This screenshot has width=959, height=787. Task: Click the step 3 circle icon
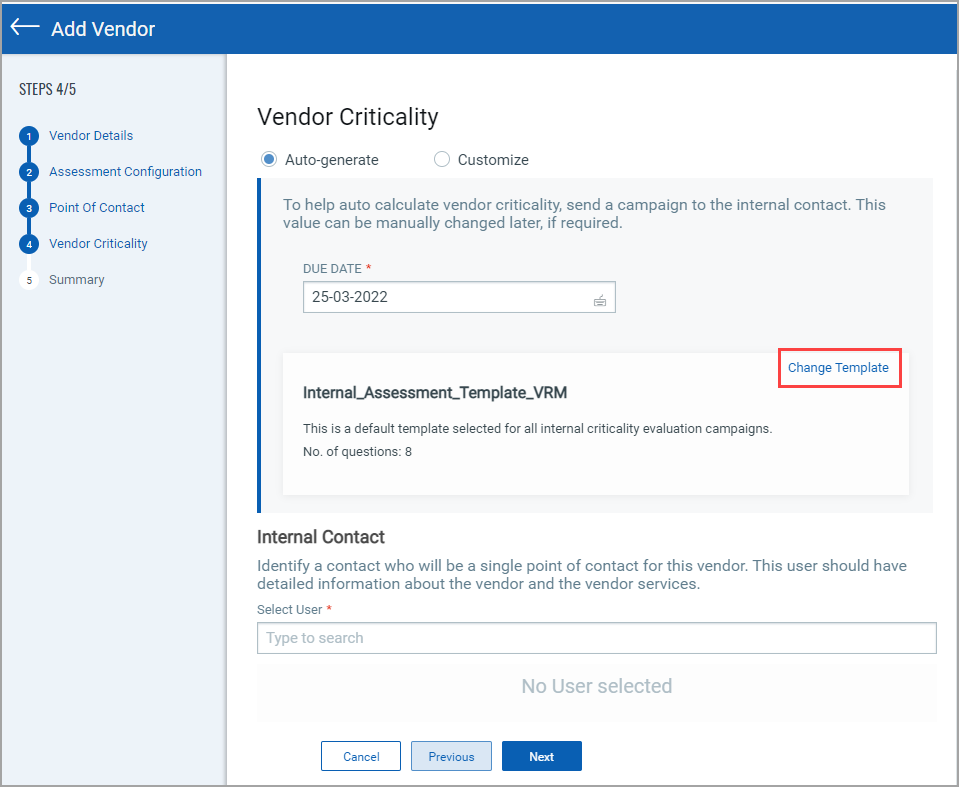click(29, 209)
